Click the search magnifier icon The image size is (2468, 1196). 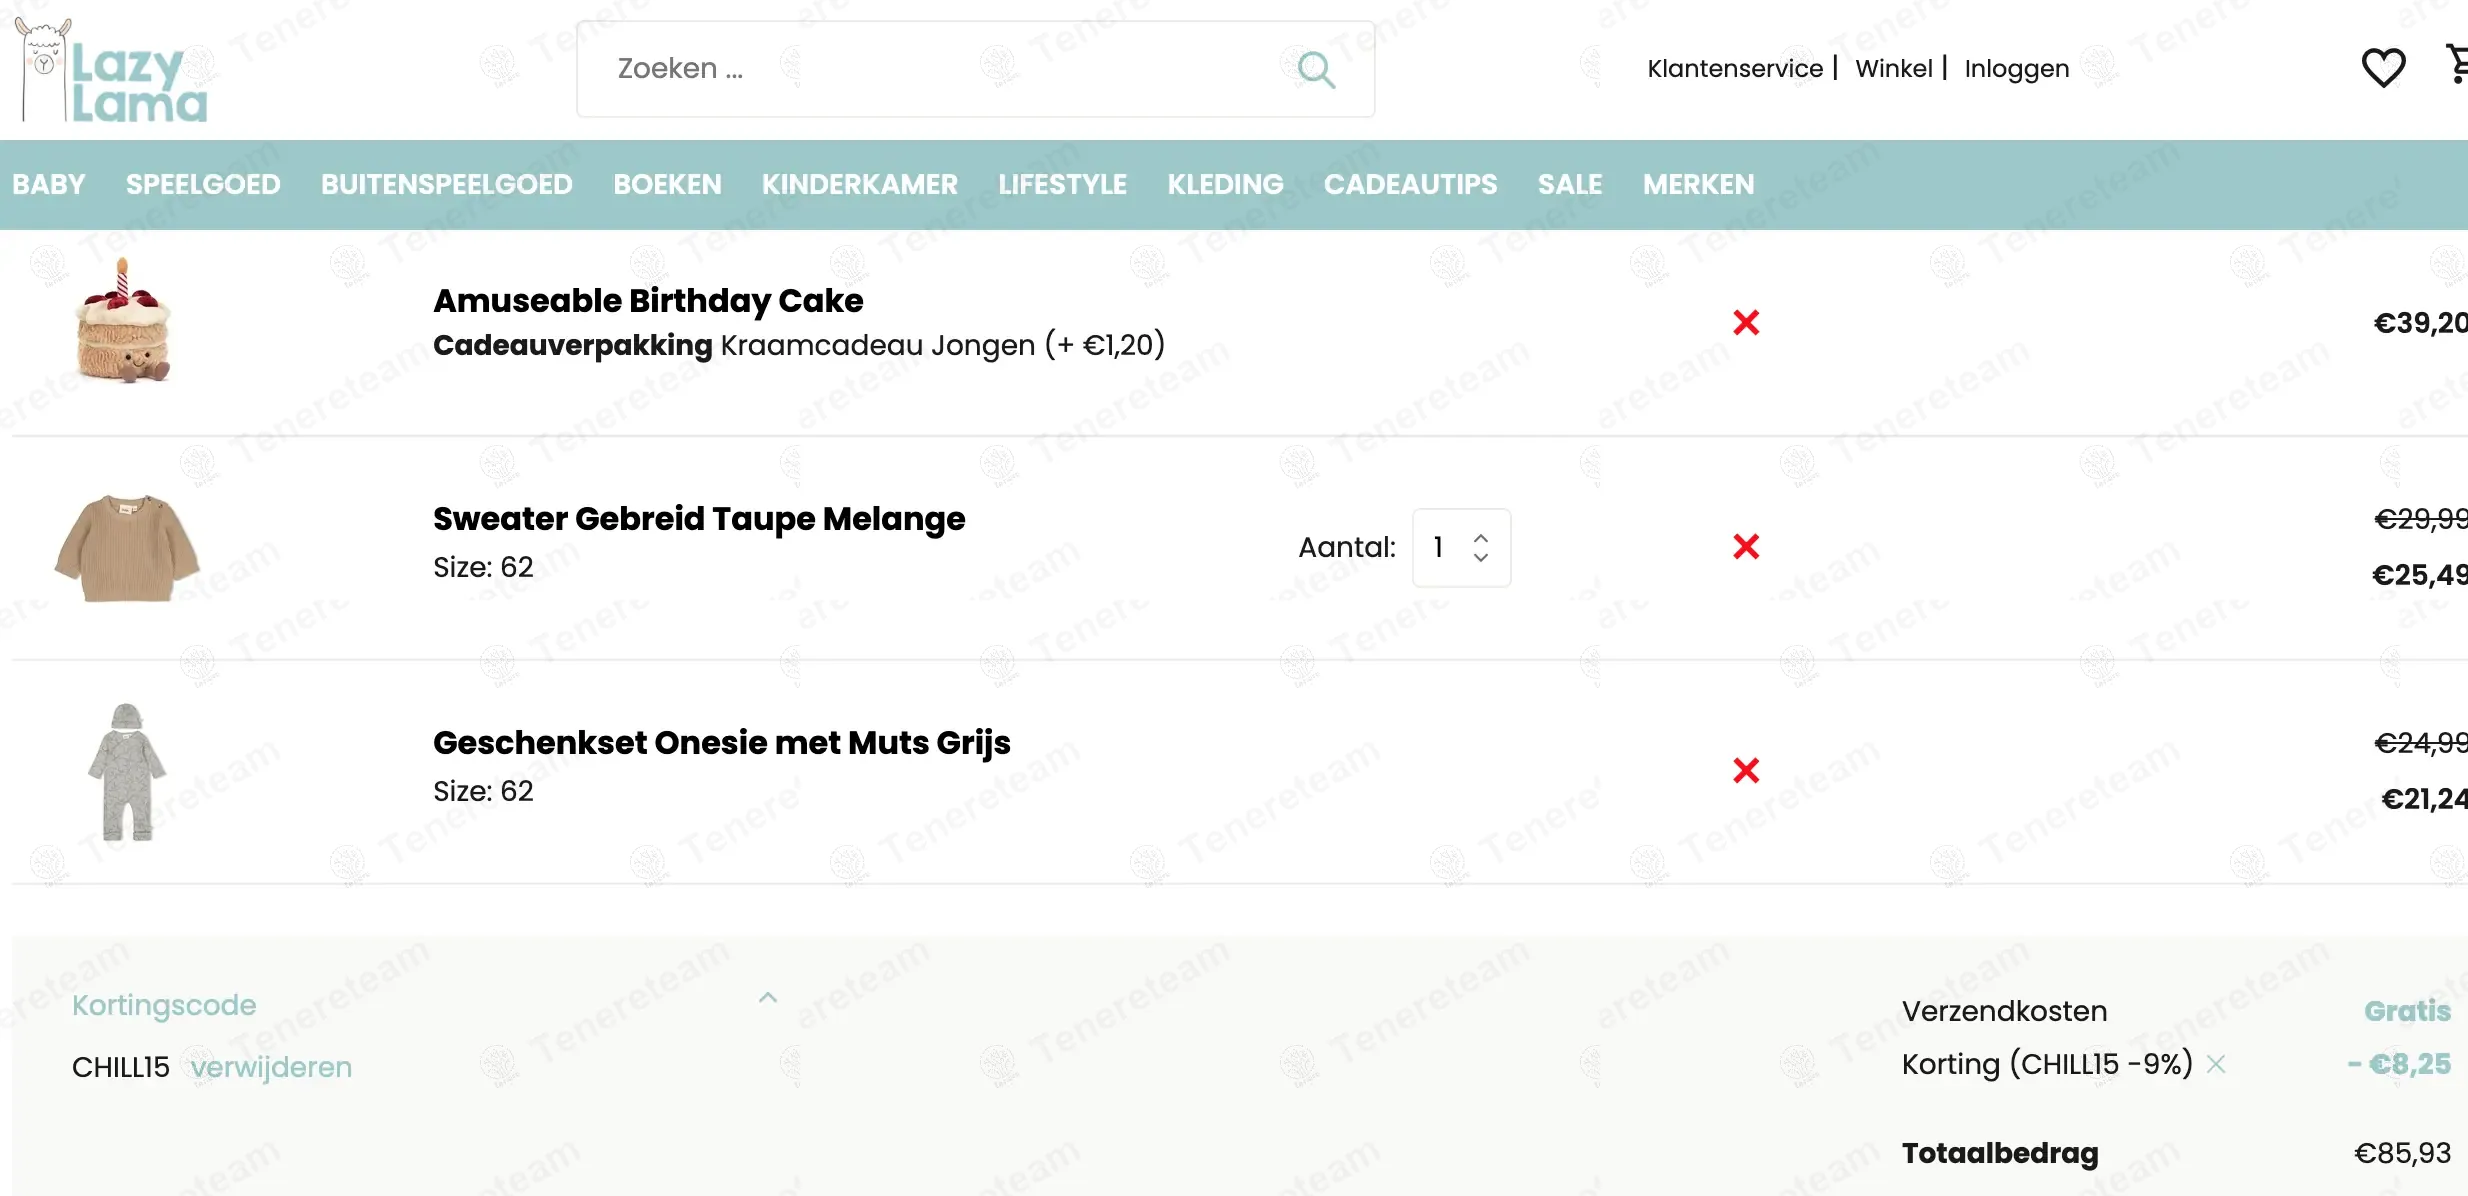coord(1316,69)
